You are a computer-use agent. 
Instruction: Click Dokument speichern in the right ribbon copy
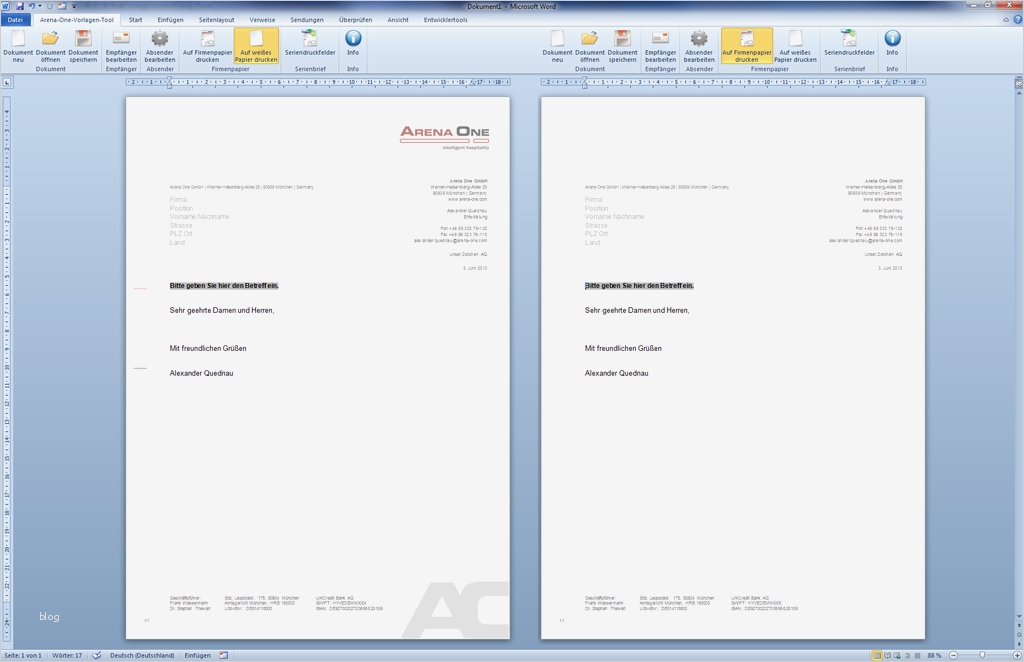(x=622, y=46)
